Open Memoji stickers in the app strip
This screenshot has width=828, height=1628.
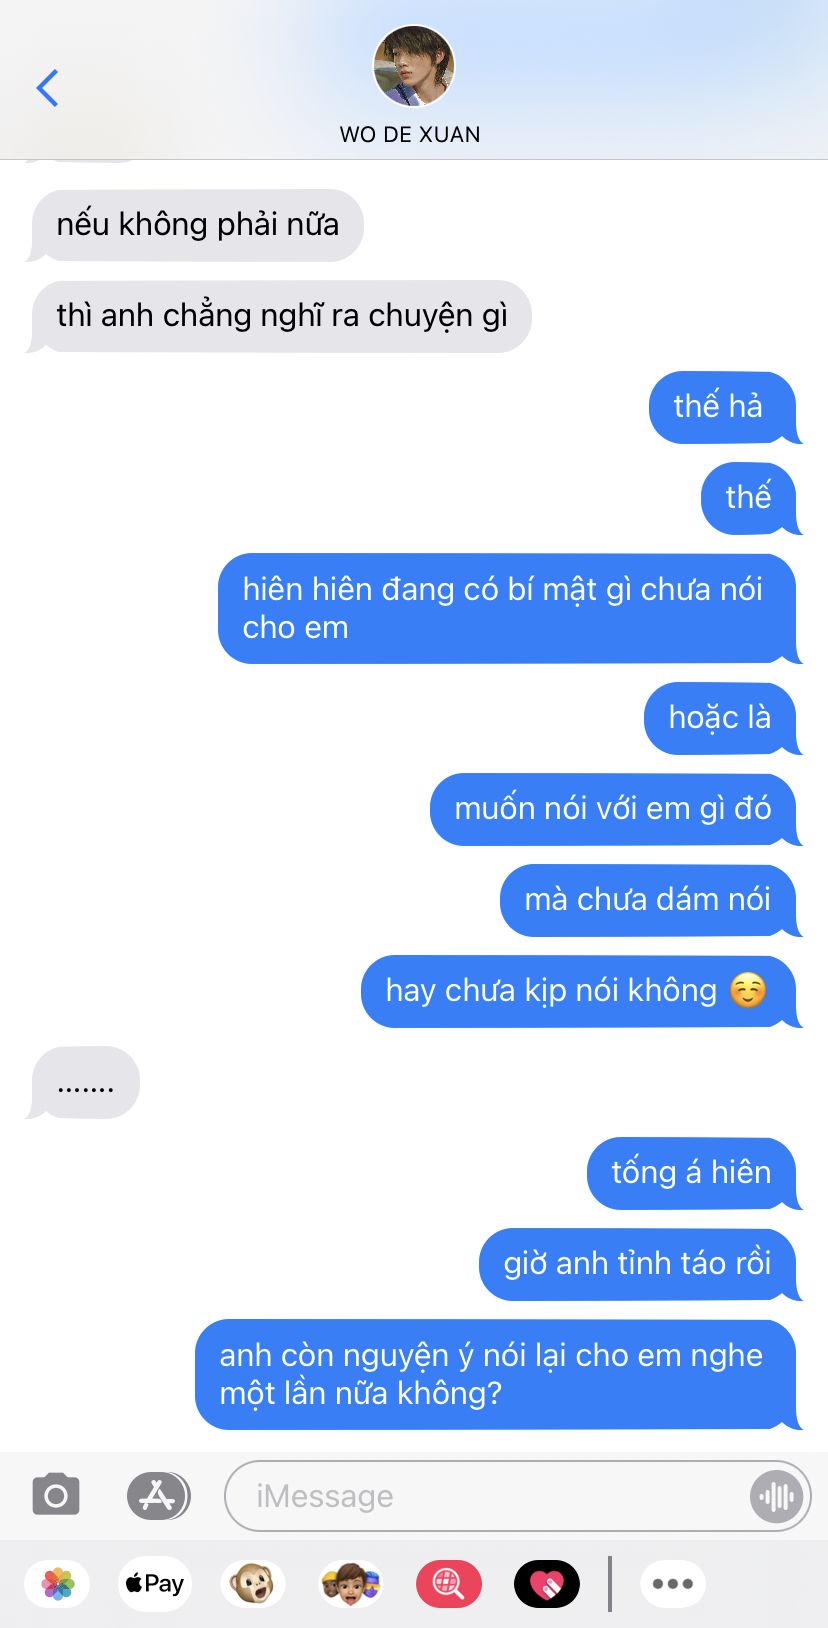coord(351,1584)
